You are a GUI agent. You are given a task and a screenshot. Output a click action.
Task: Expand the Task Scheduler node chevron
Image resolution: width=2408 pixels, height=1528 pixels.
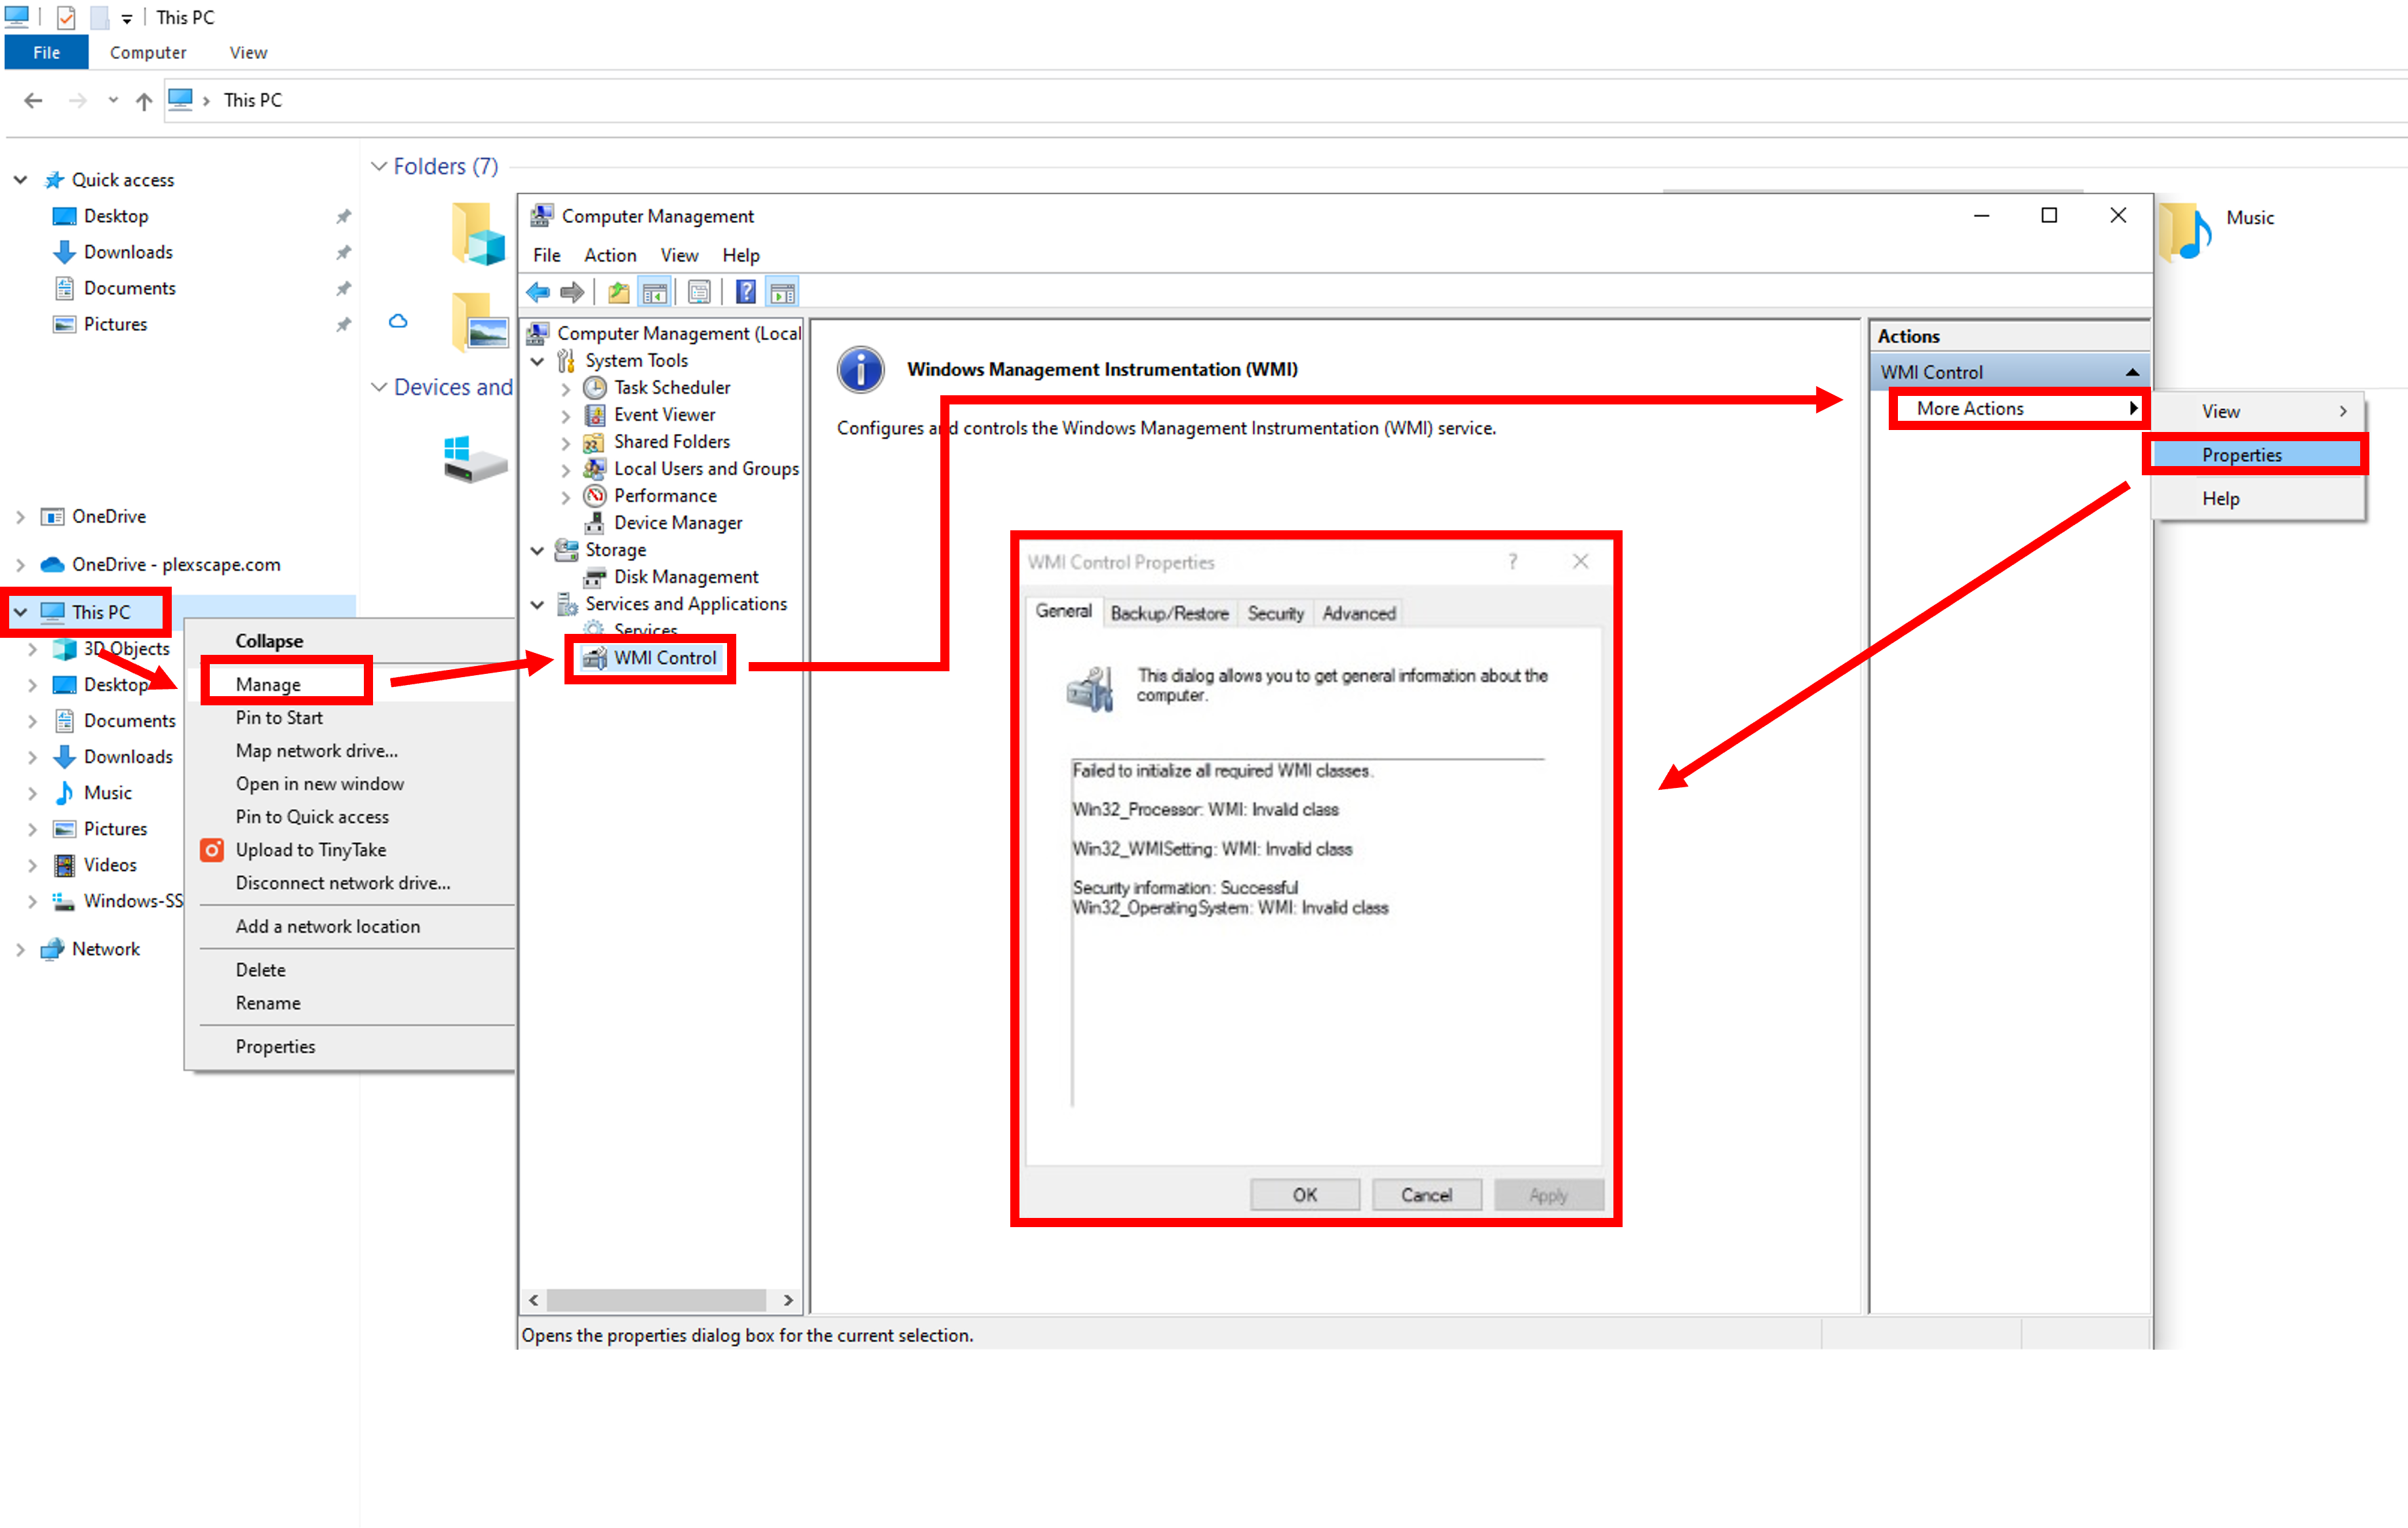566,388
